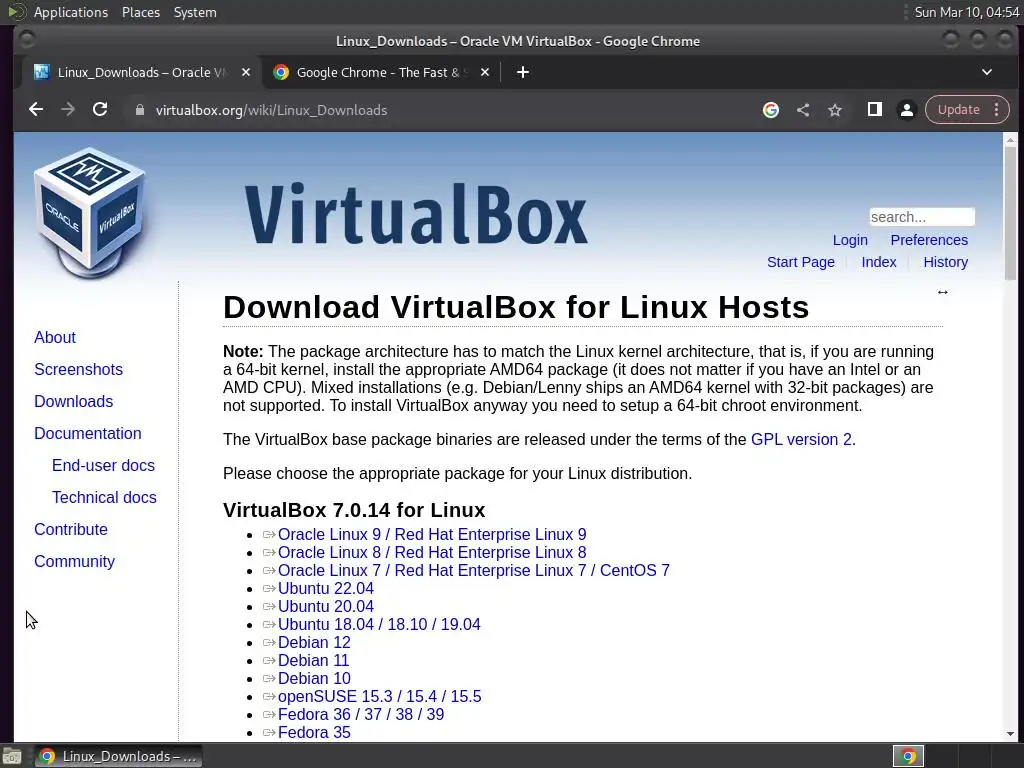Click the VirtualBox cube logo
This screenshot has width=1024, height=768.
(89, 212)
